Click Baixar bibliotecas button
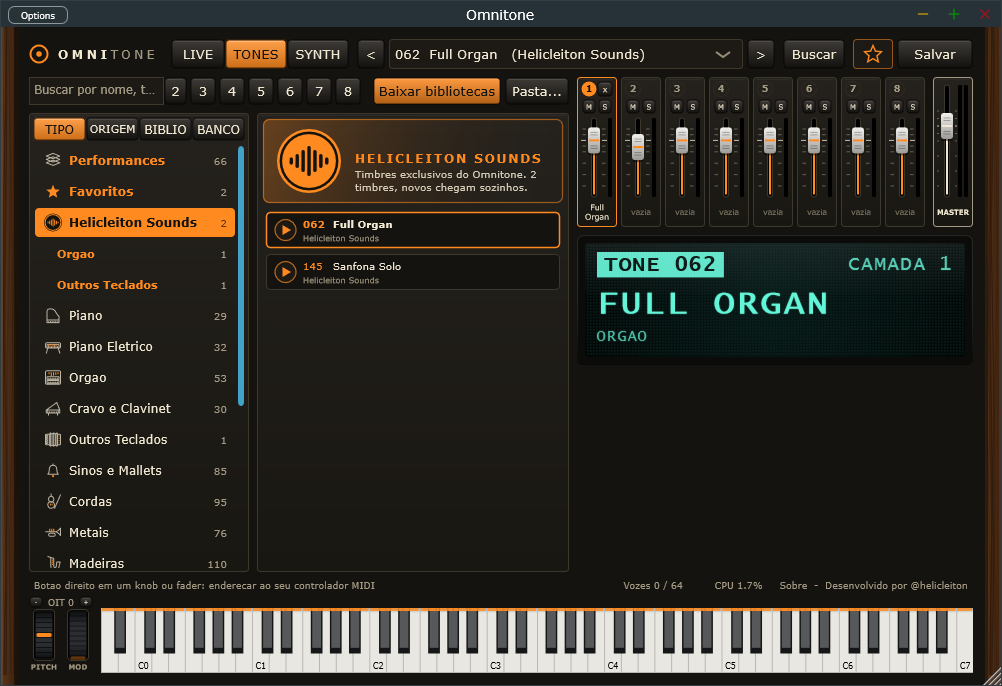This screenshot has height=686, width=1002. [437, 91]
